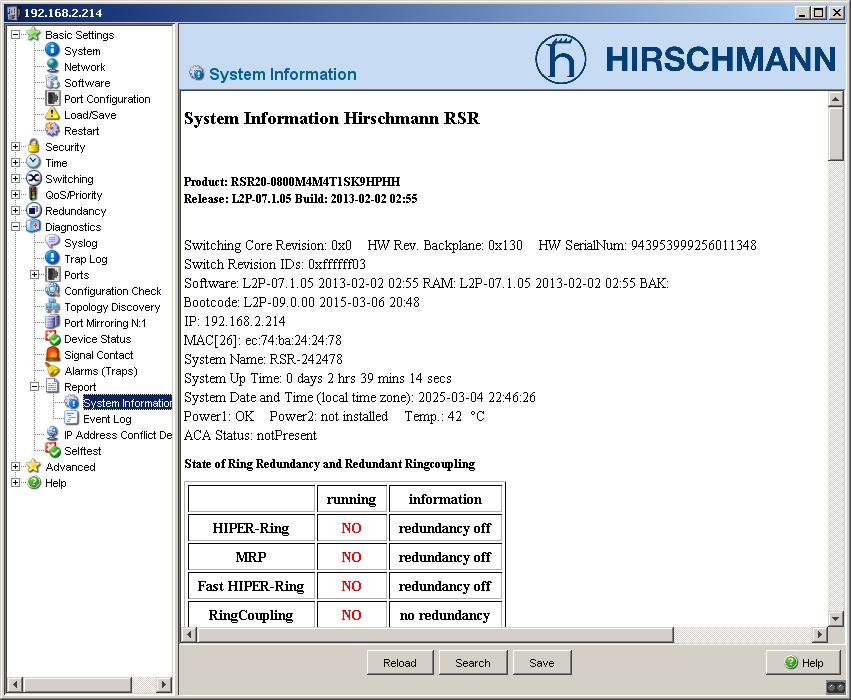Click the Reload button
Image resolution: width=851 pixels, height=700 pixels.
400,663
